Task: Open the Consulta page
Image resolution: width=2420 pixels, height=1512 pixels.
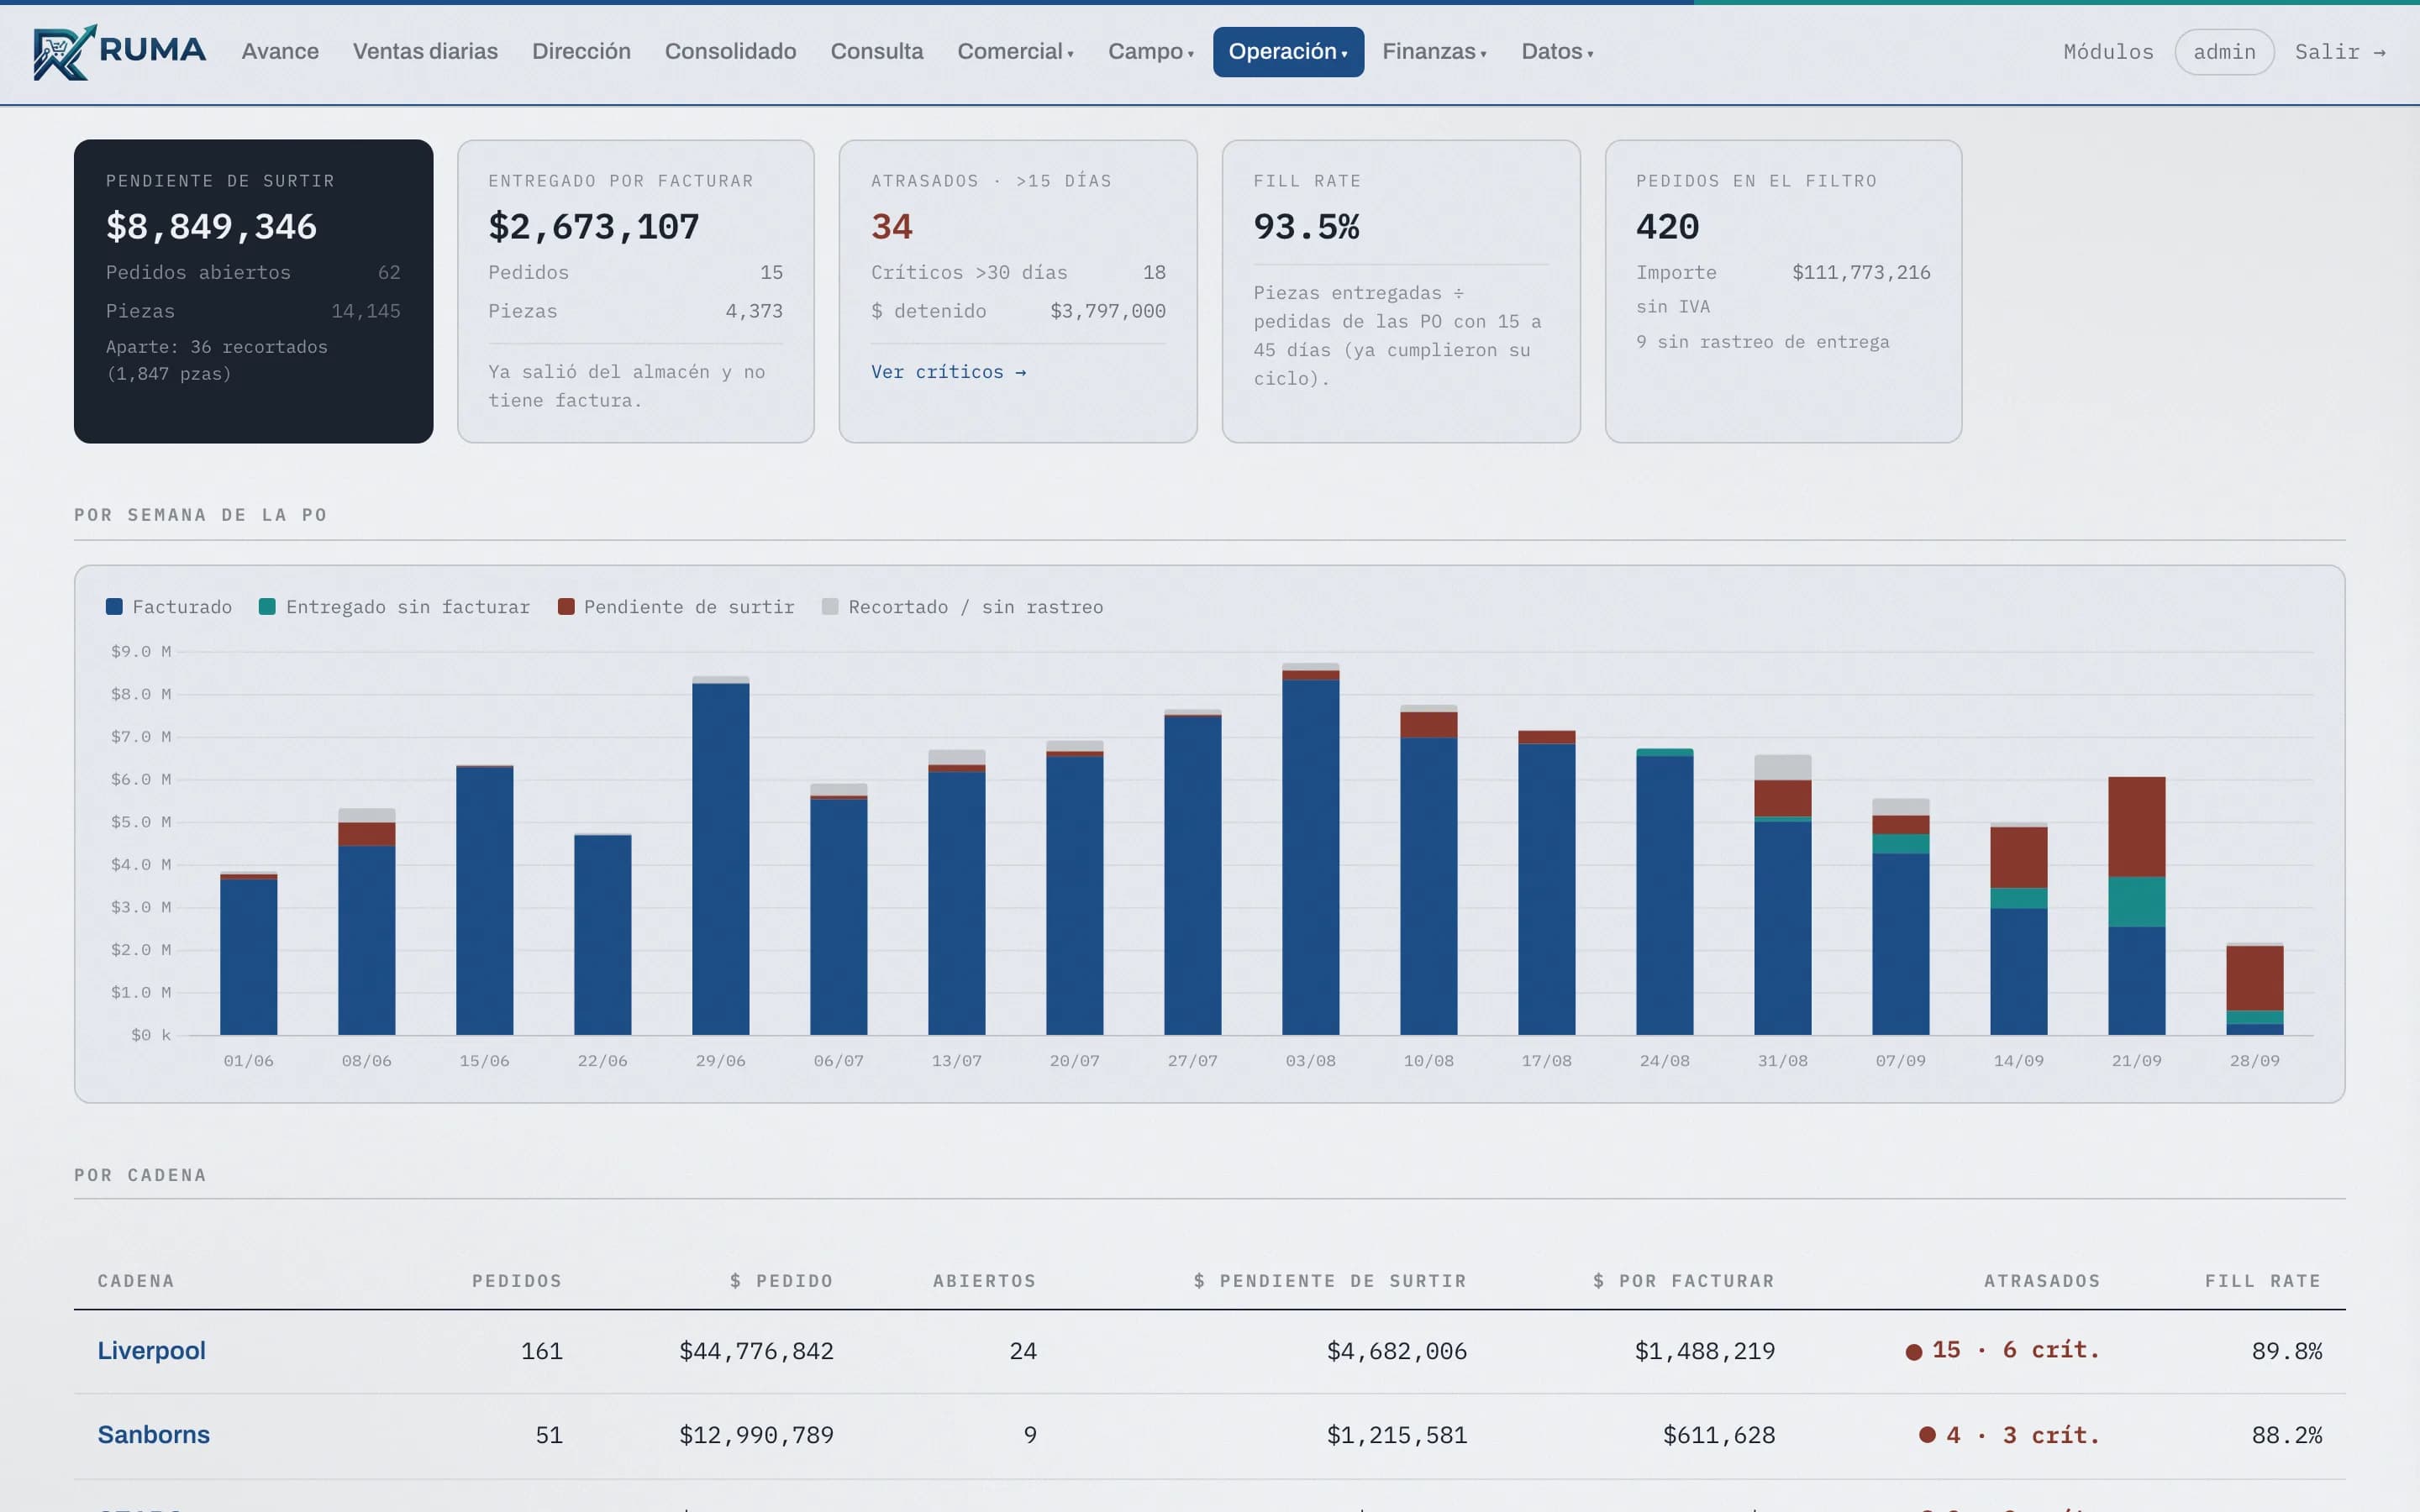Action: click(876, 51)
